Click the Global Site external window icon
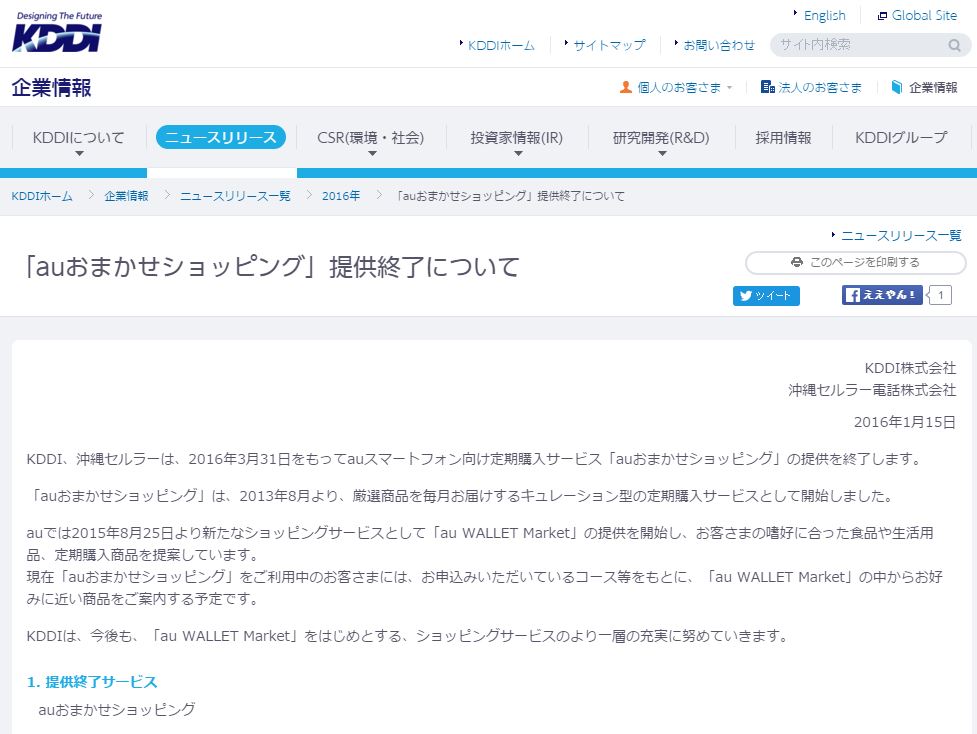977x734 pixels. (882, 16)
